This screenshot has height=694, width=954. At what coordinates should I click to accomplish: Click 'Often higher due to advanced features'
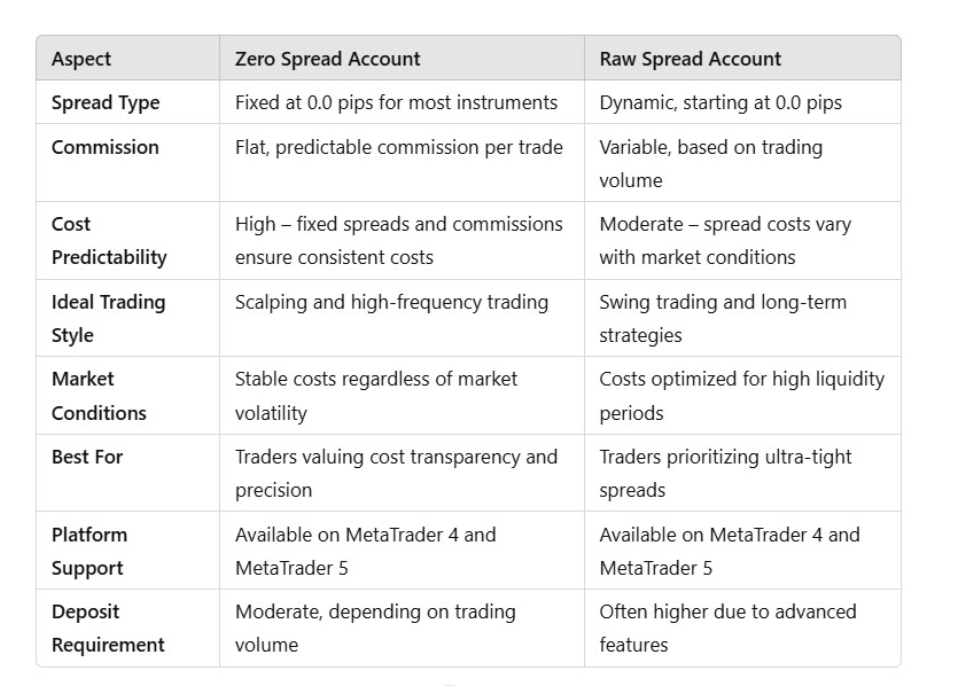(728, 628)
